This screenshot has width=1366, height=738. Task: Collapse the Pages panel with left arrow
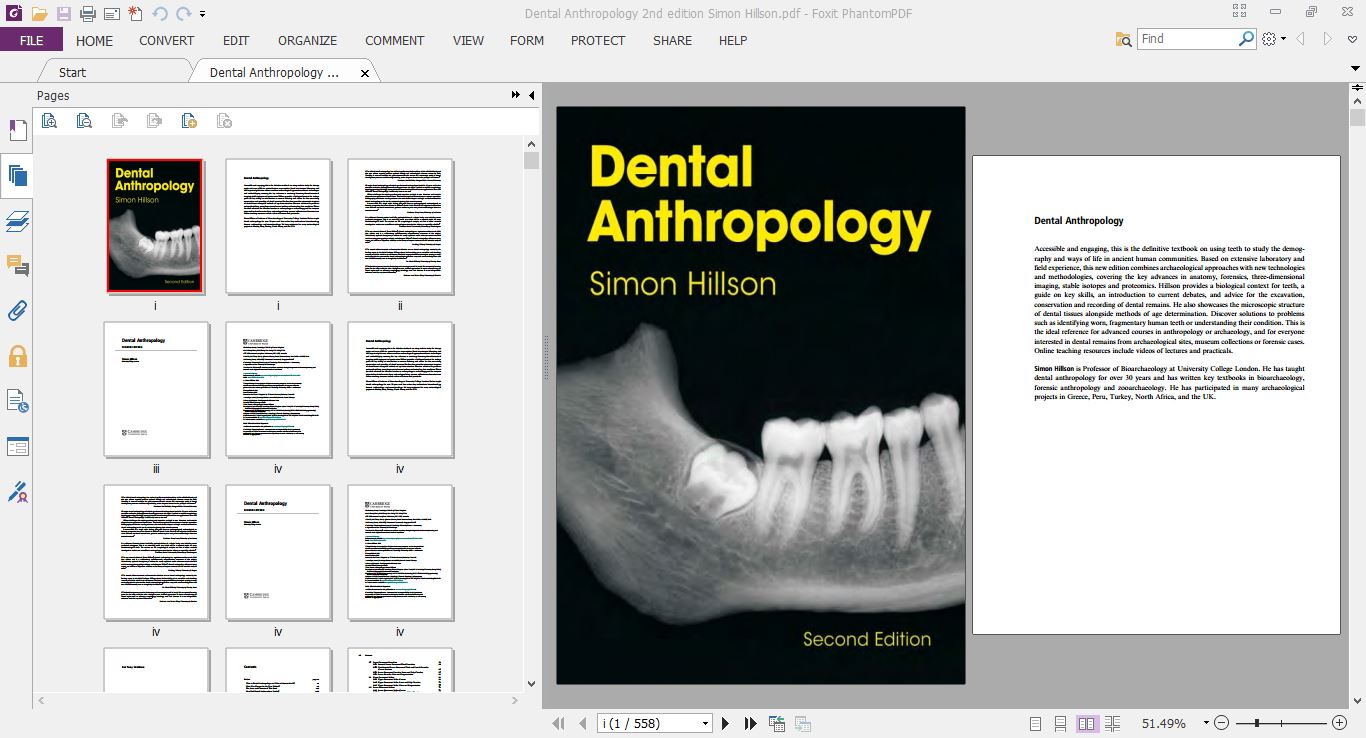tap(531, 95)
